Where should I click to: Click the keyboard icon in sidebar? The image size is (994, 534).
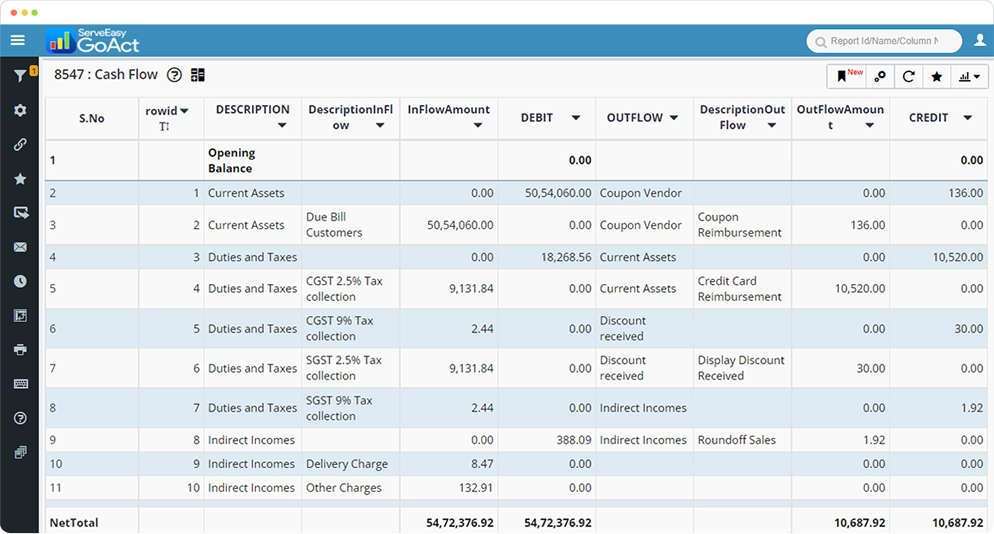click(x=19, y=384)
